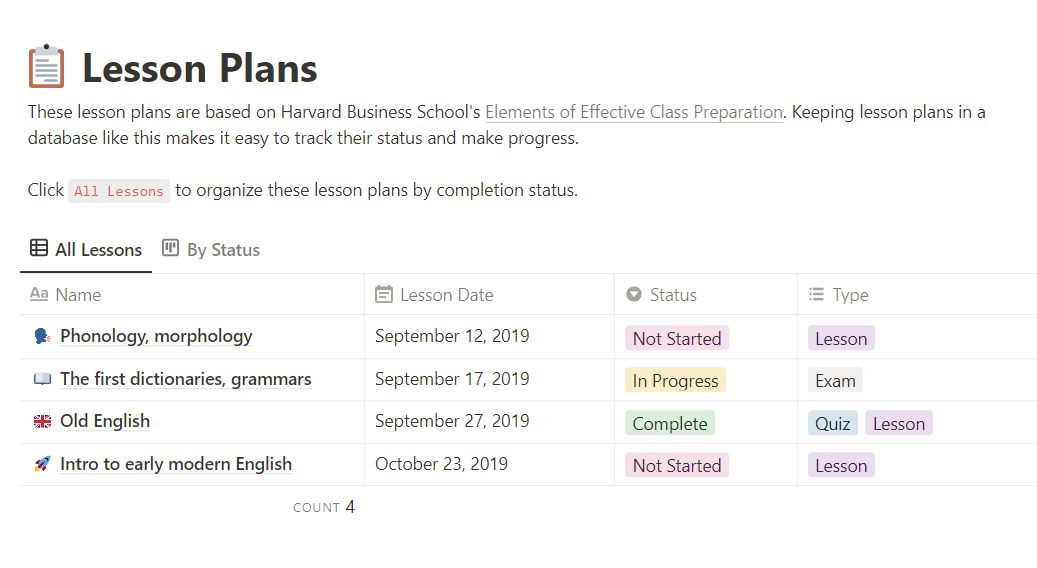Click the UK flag icon for Old English

point(42,422)
